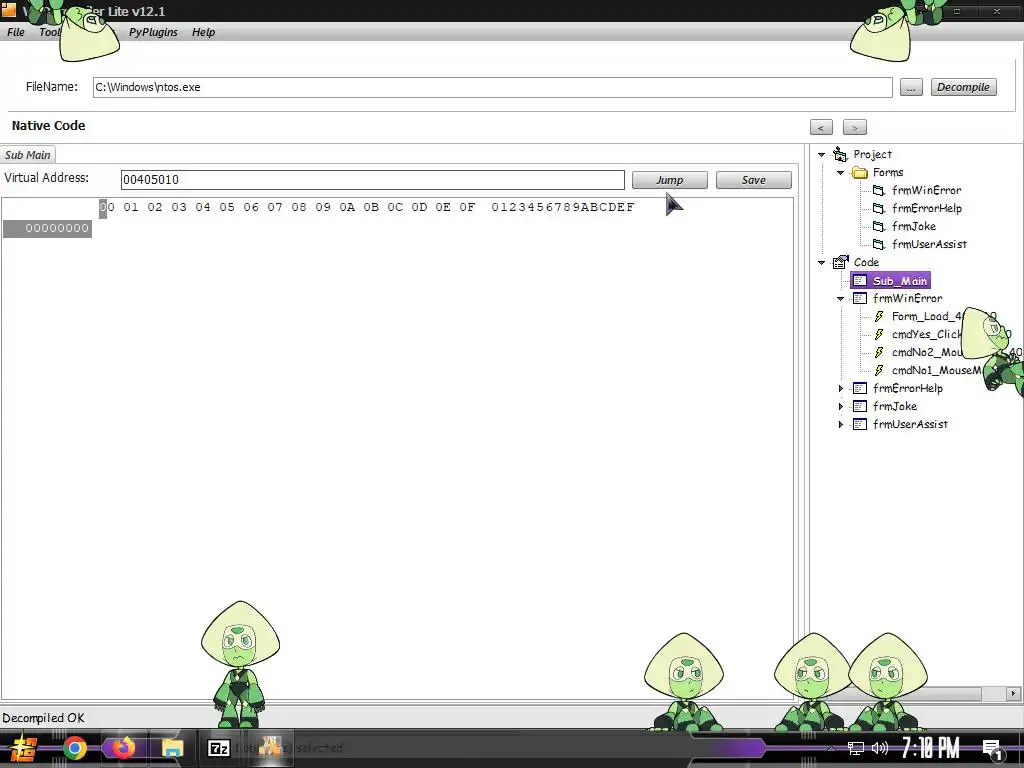Image resolution: width=1024 pixels, height=768 pixels.
Task: Click the network tray icon
Action: 856,748
